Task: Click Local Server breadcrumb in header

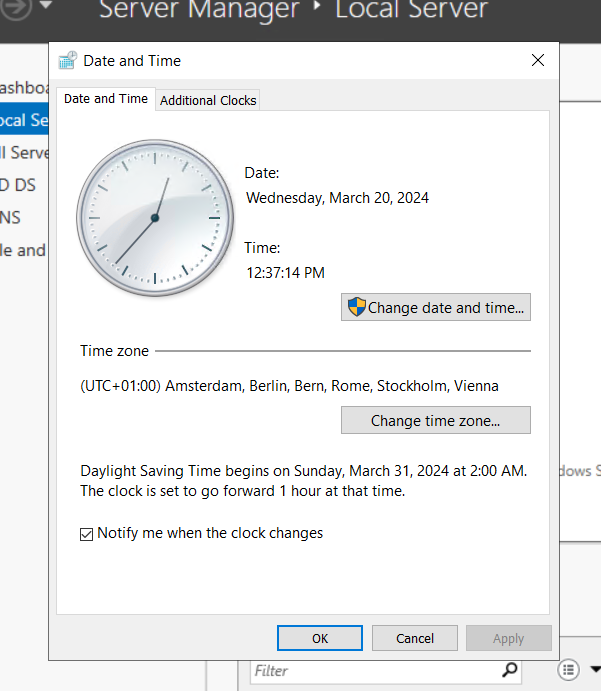Action: 411,9
